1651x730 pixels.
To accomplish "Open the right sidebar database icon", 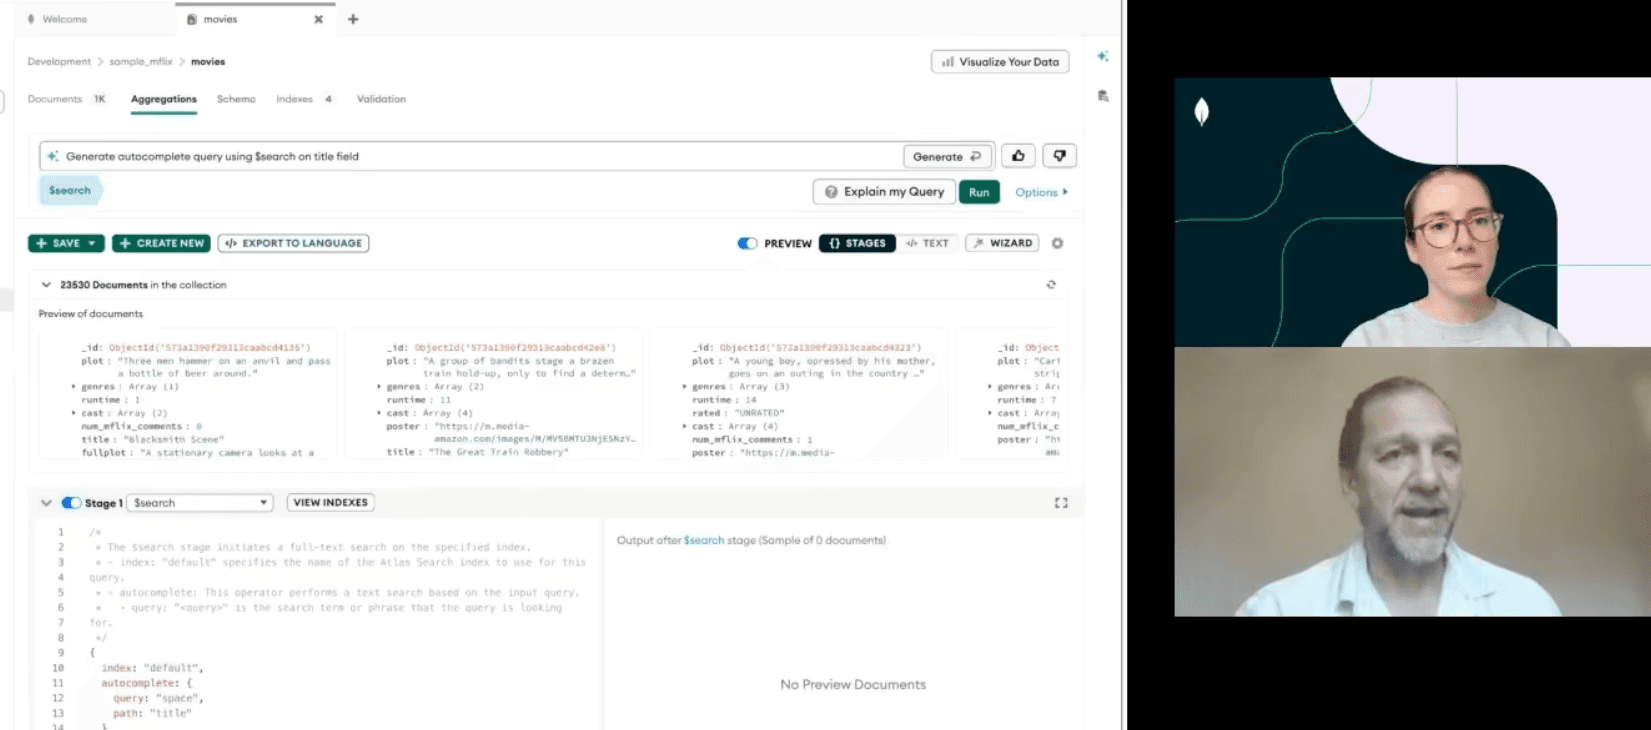I will [1103, 96].
